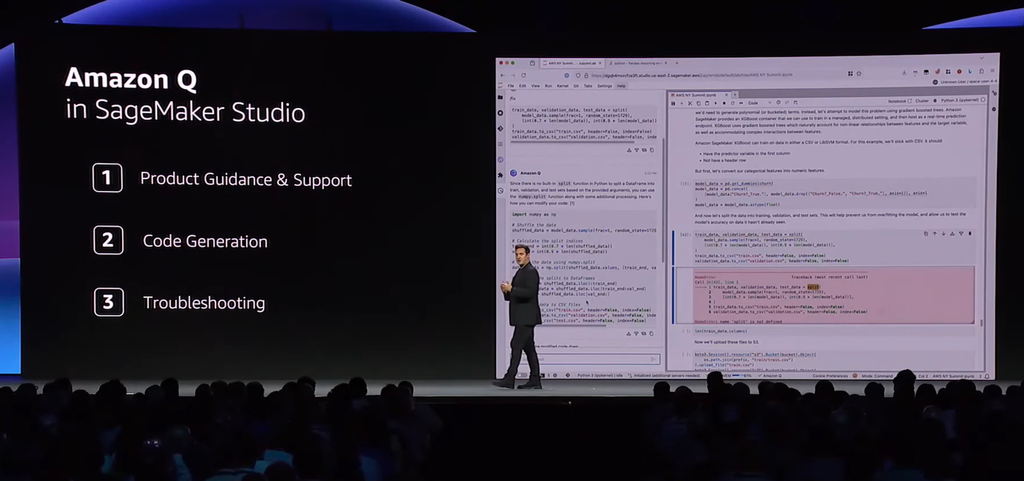This screenshot has width=1024, height=481.
Task: Run the selected cell with play icon
Action: 716,103
